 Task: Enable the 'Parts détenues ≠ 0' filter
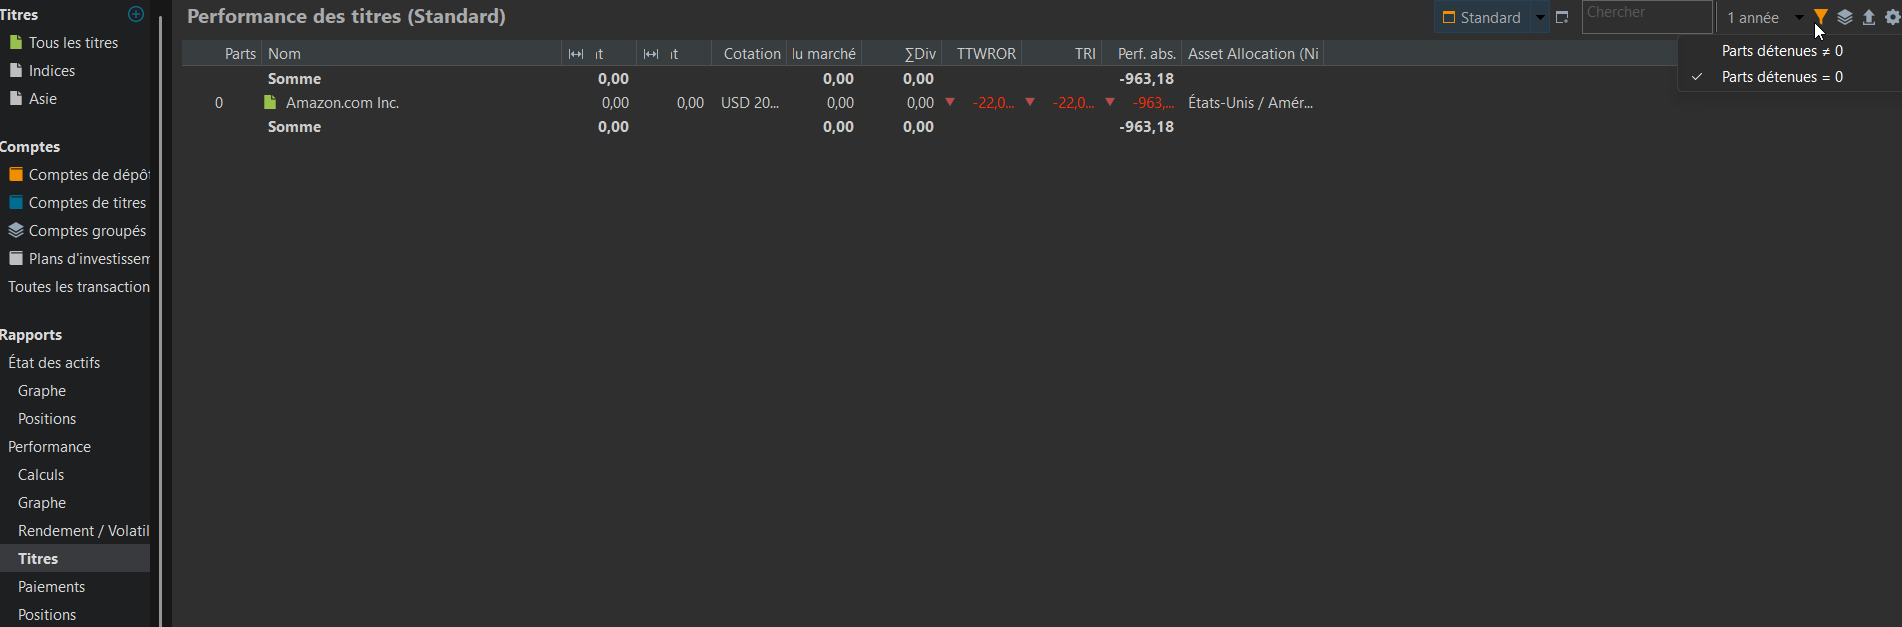click(x=1782, y=51)
